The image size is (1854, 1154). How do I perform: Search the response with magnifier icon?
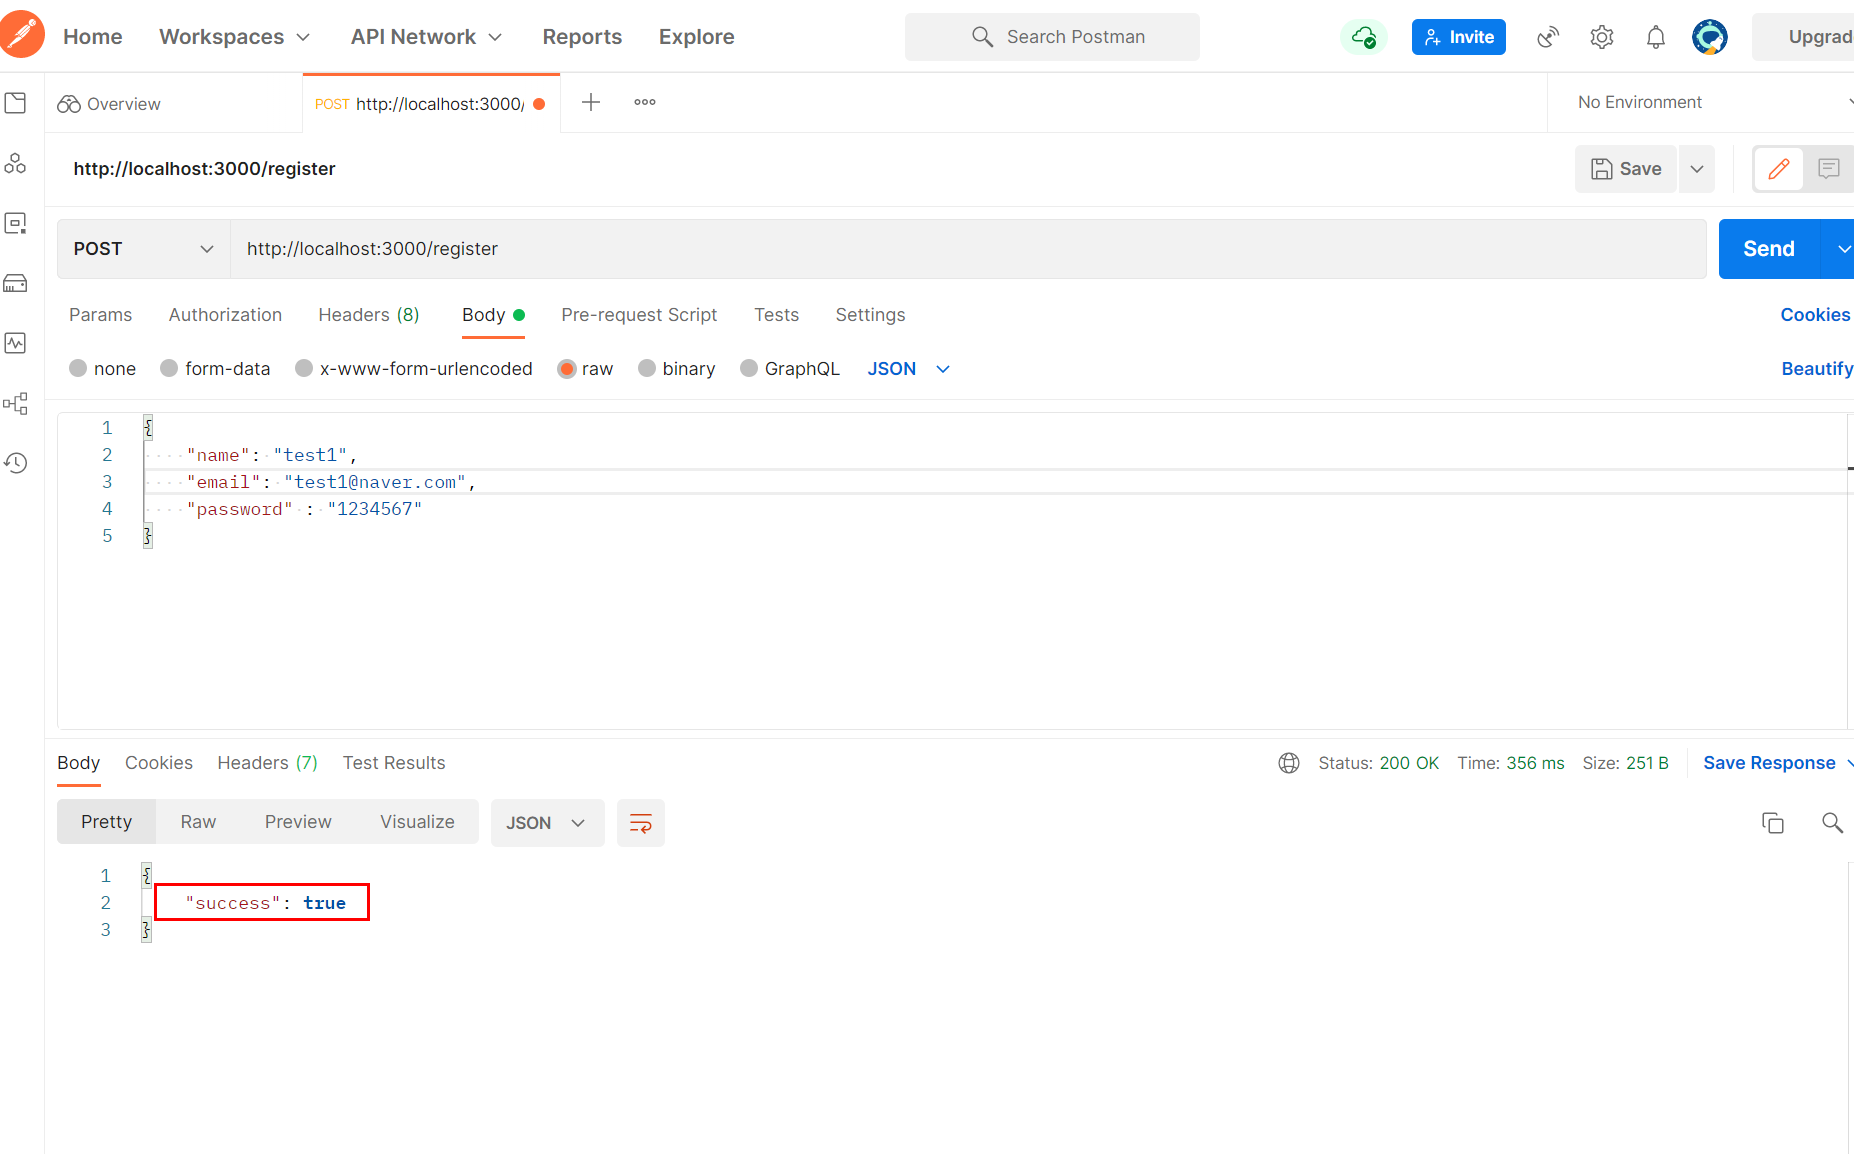(1832, 823)
